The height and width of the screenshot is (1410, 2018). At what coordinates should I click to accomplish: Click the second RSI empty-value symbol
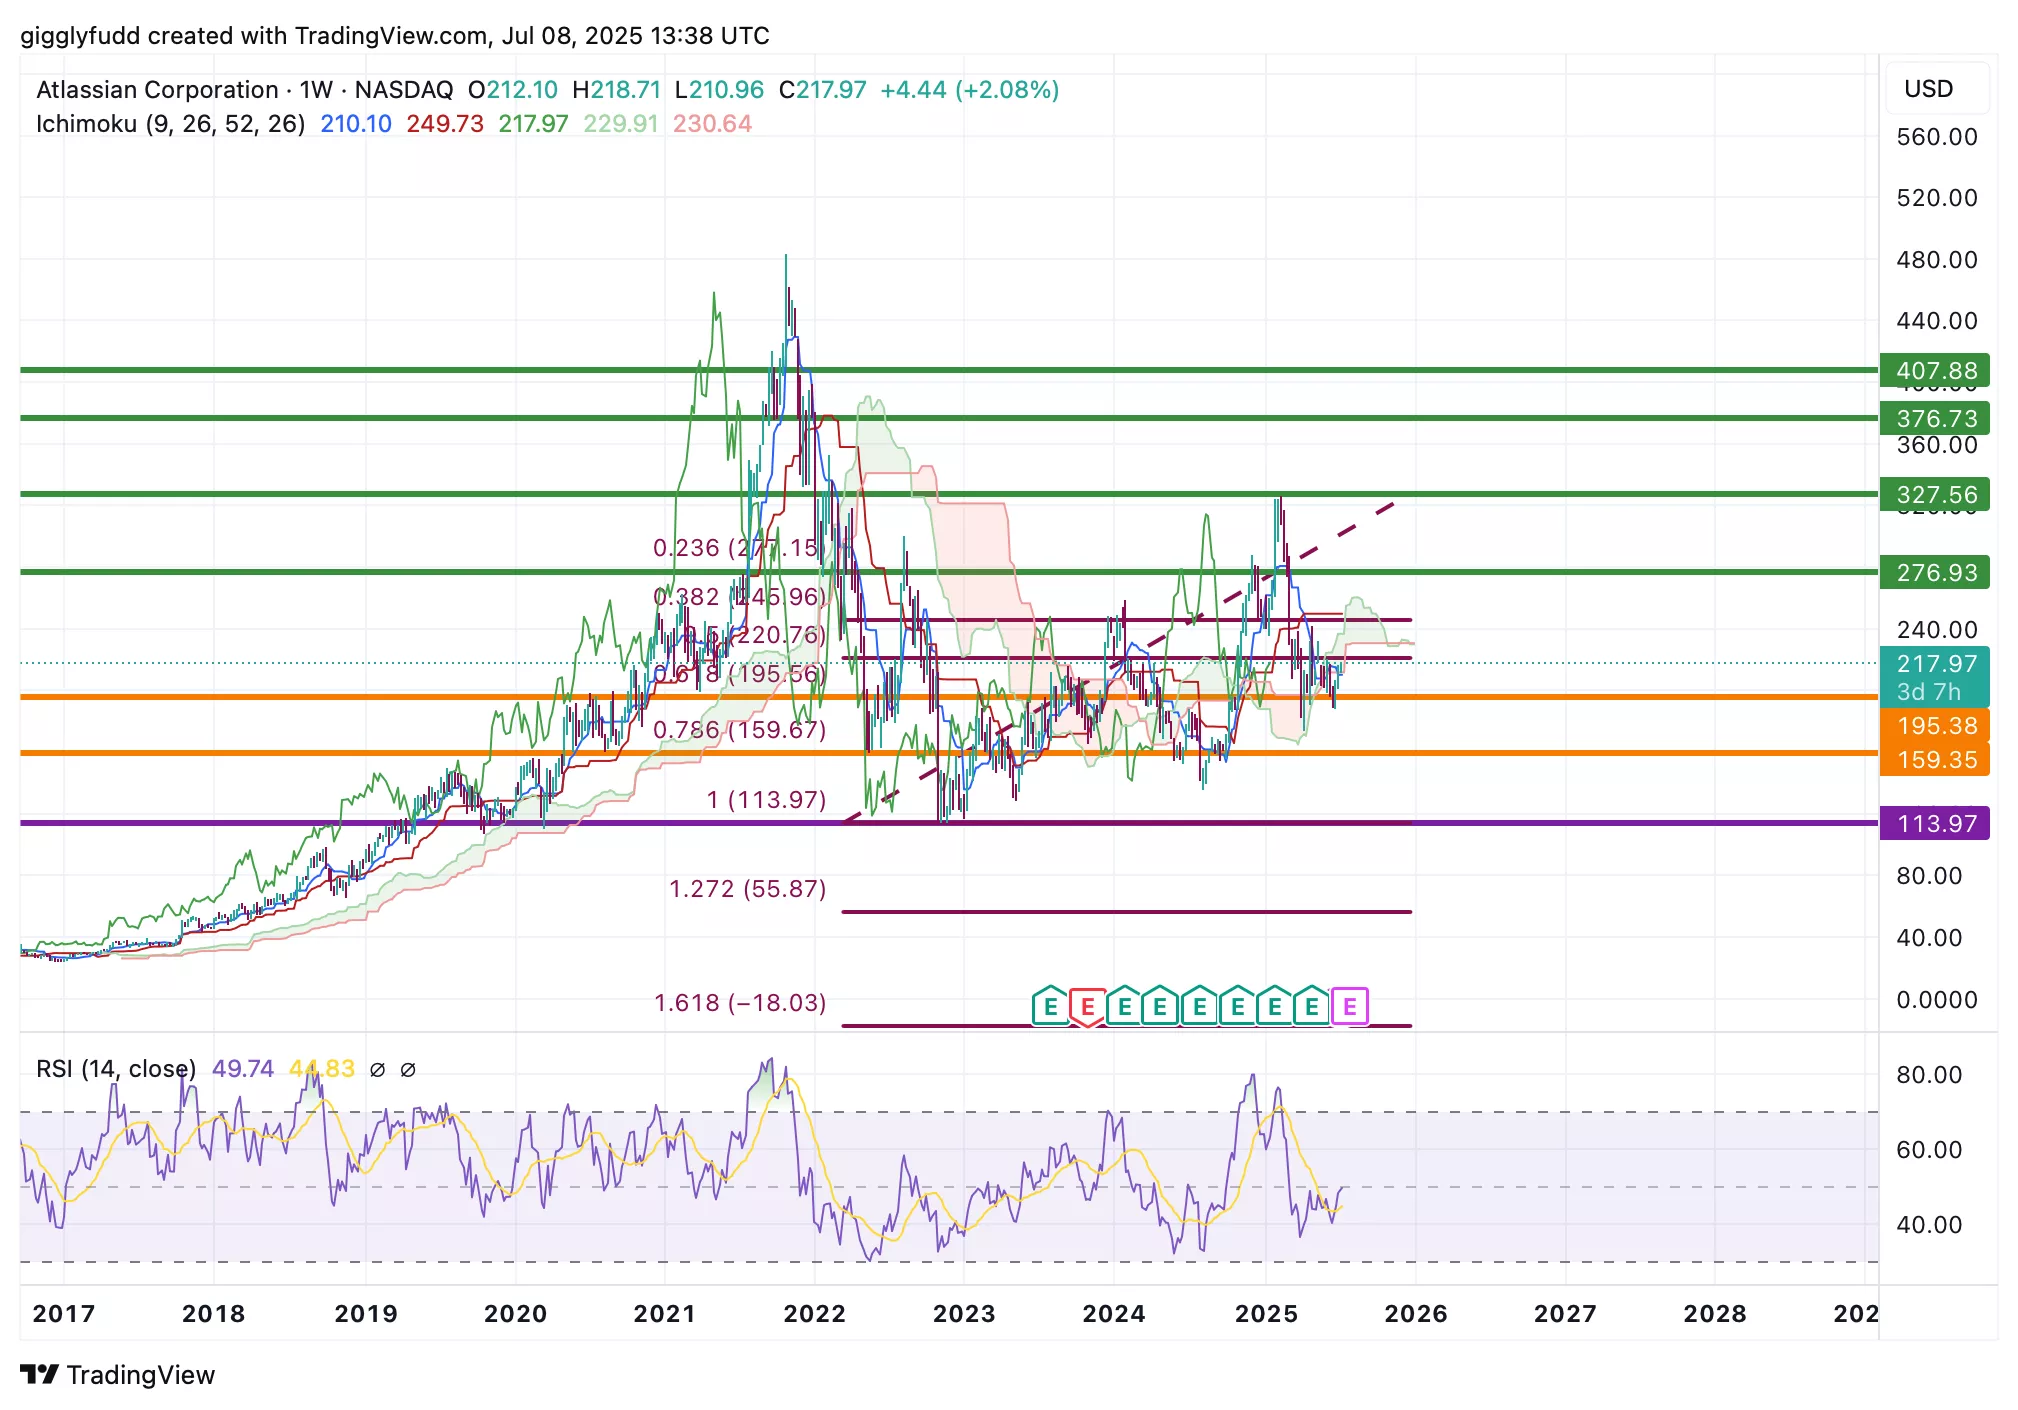point(408,1069)
